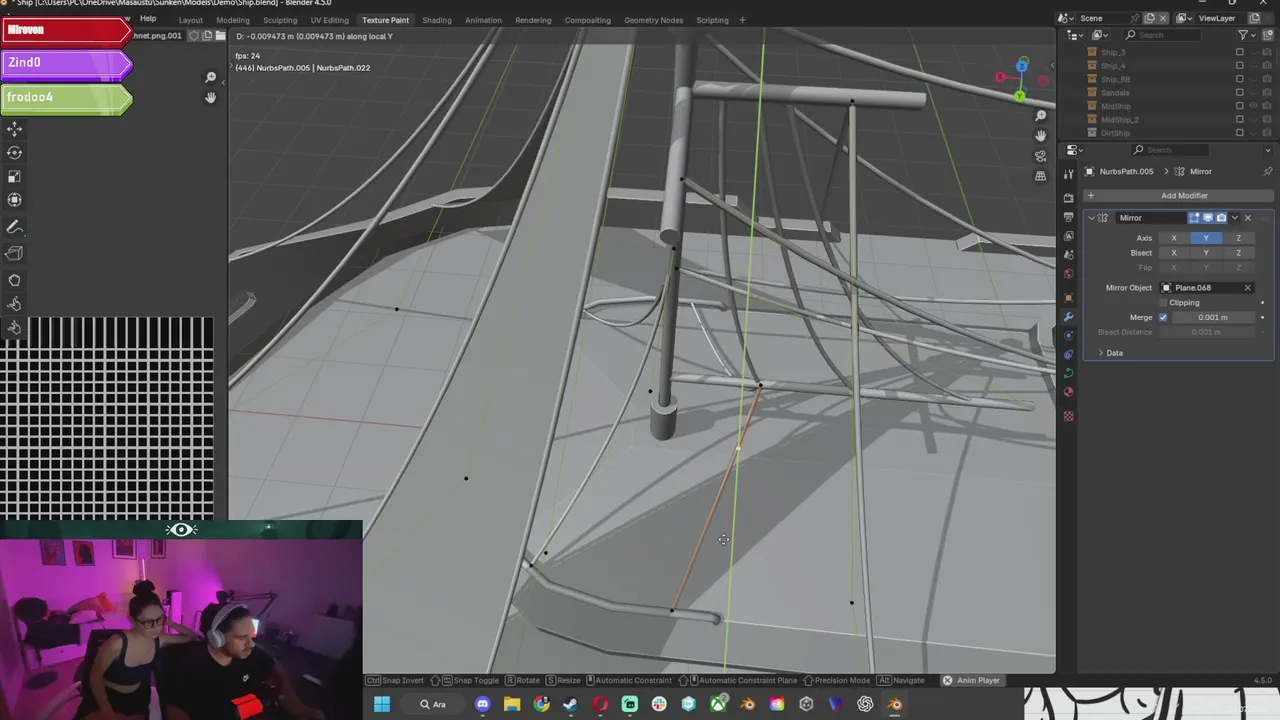Viewport: 1280px width, 720px height.
Task: Switch perspective/orthographic grid gizmo
Action: pyautogui.click(x=1040, y=176)
